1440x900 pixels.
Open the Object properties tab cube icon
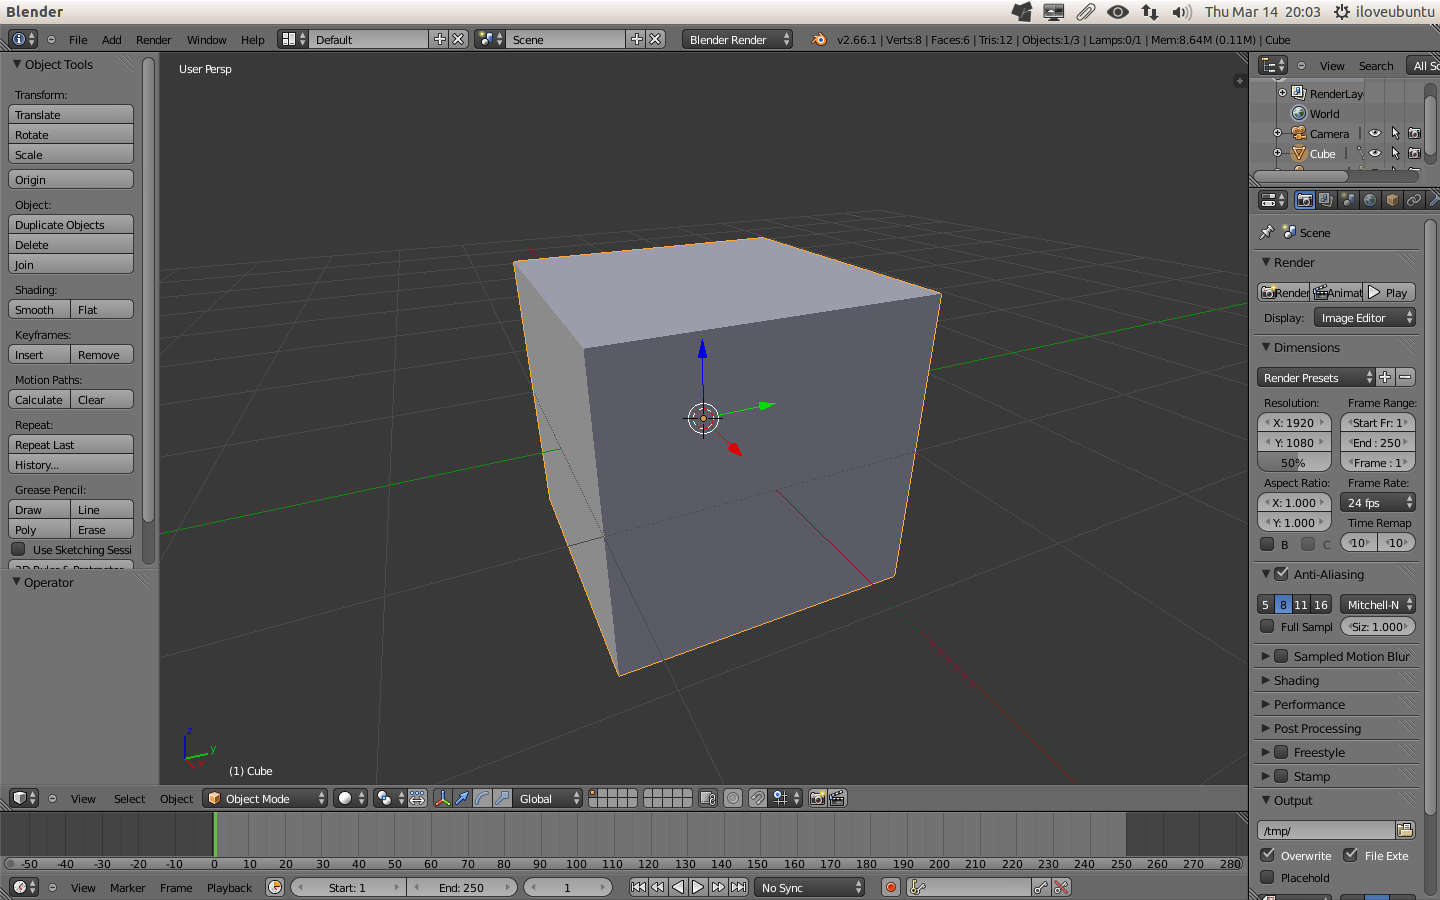click(1392, 200)
